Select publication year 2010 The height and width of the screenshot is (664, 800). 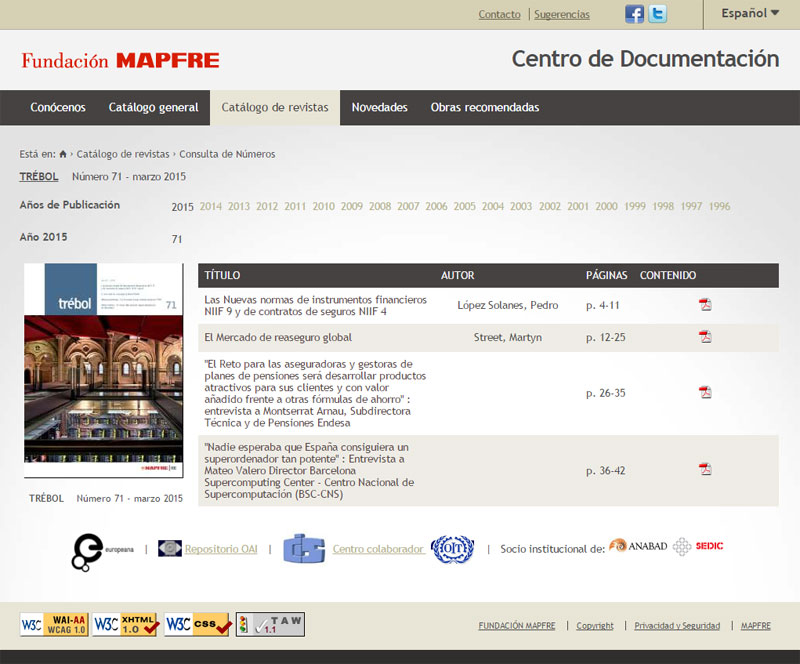point(323,206)
